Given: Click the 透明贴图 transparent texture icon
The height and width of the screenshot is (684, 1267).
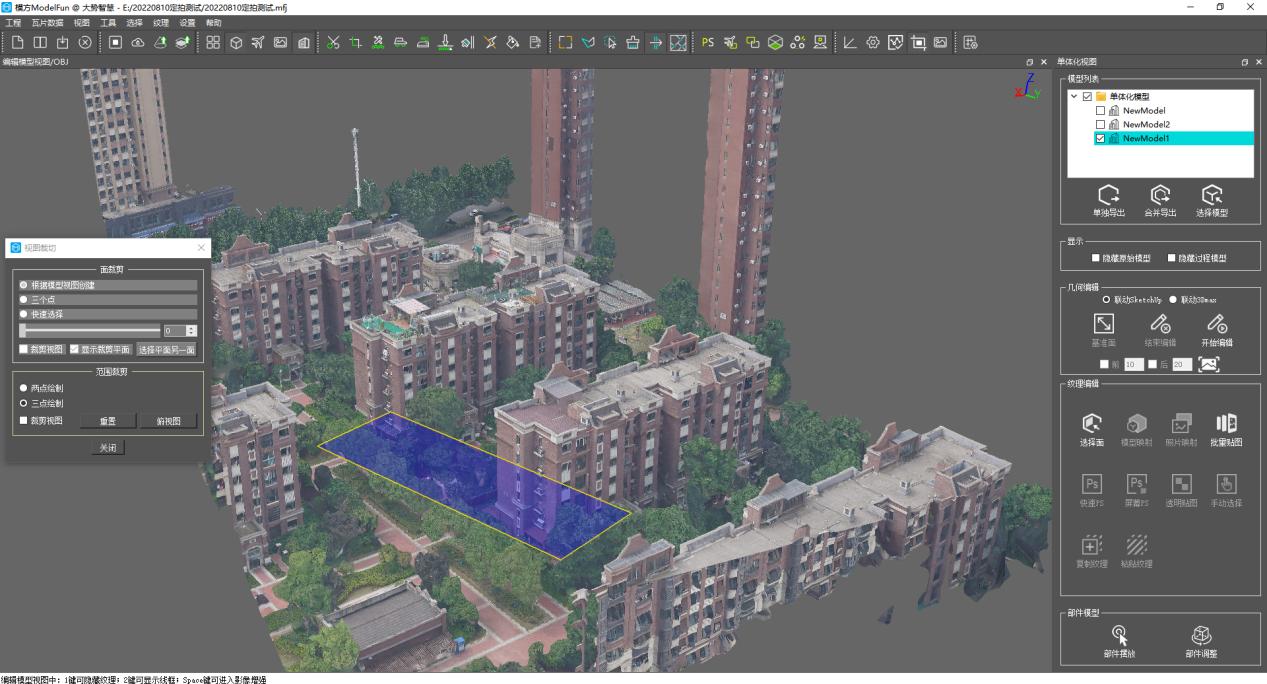Looking at the screenshot, I should pyautogui.click(x=1181, y=484).
